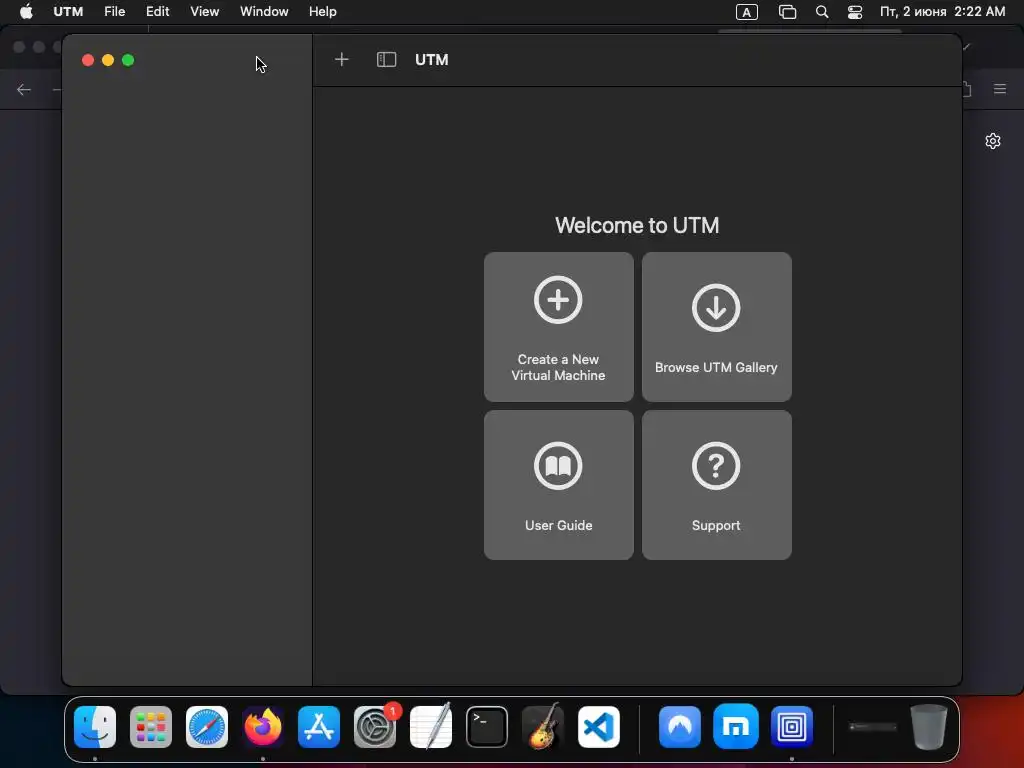Launch GarageBand from the Dock
1024x768 pixels.
click(543, 727)
